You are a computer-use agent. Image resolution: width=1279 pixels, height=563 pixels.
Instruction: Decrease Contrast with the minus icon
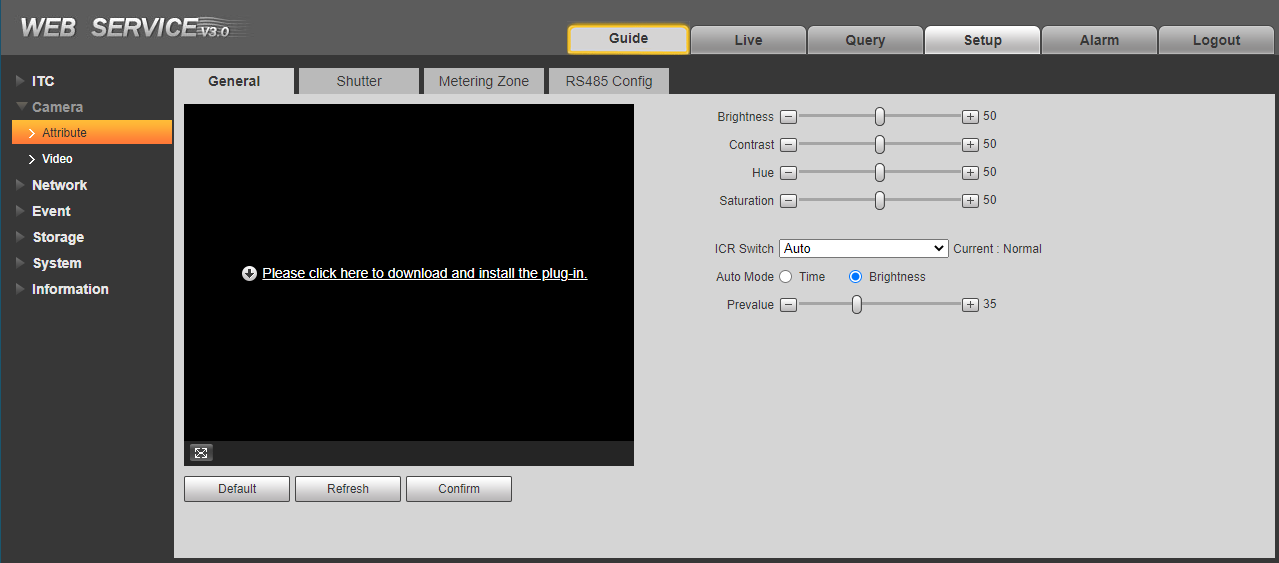pyautogui.click(x=788, y=145)
